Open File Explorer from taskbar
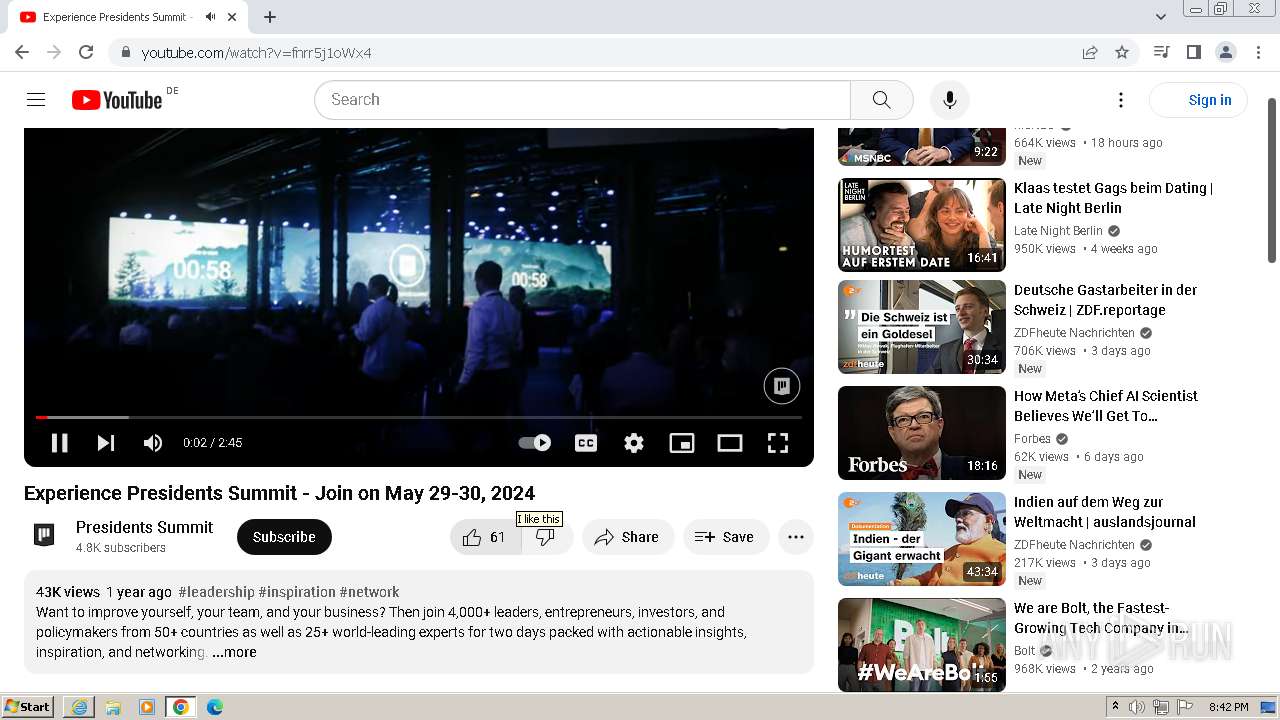 pos(113,707)
